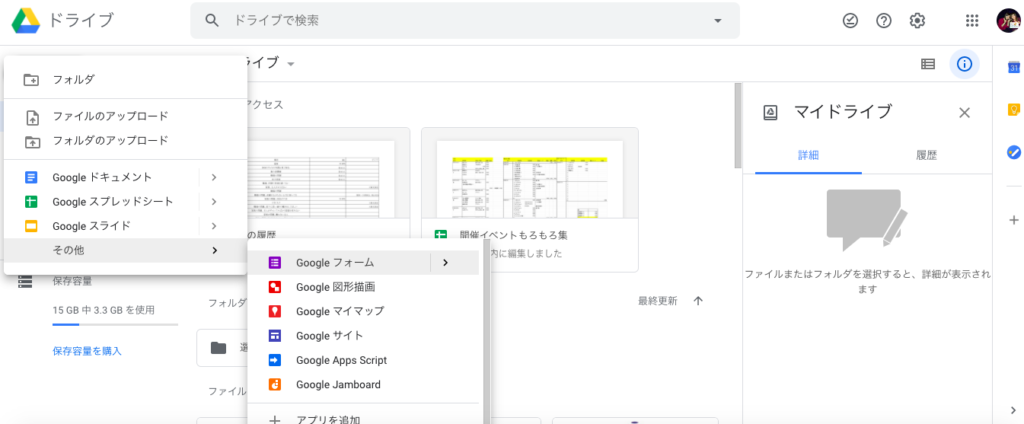
Task: Switch to list view layout
Action: pos(927,64)
